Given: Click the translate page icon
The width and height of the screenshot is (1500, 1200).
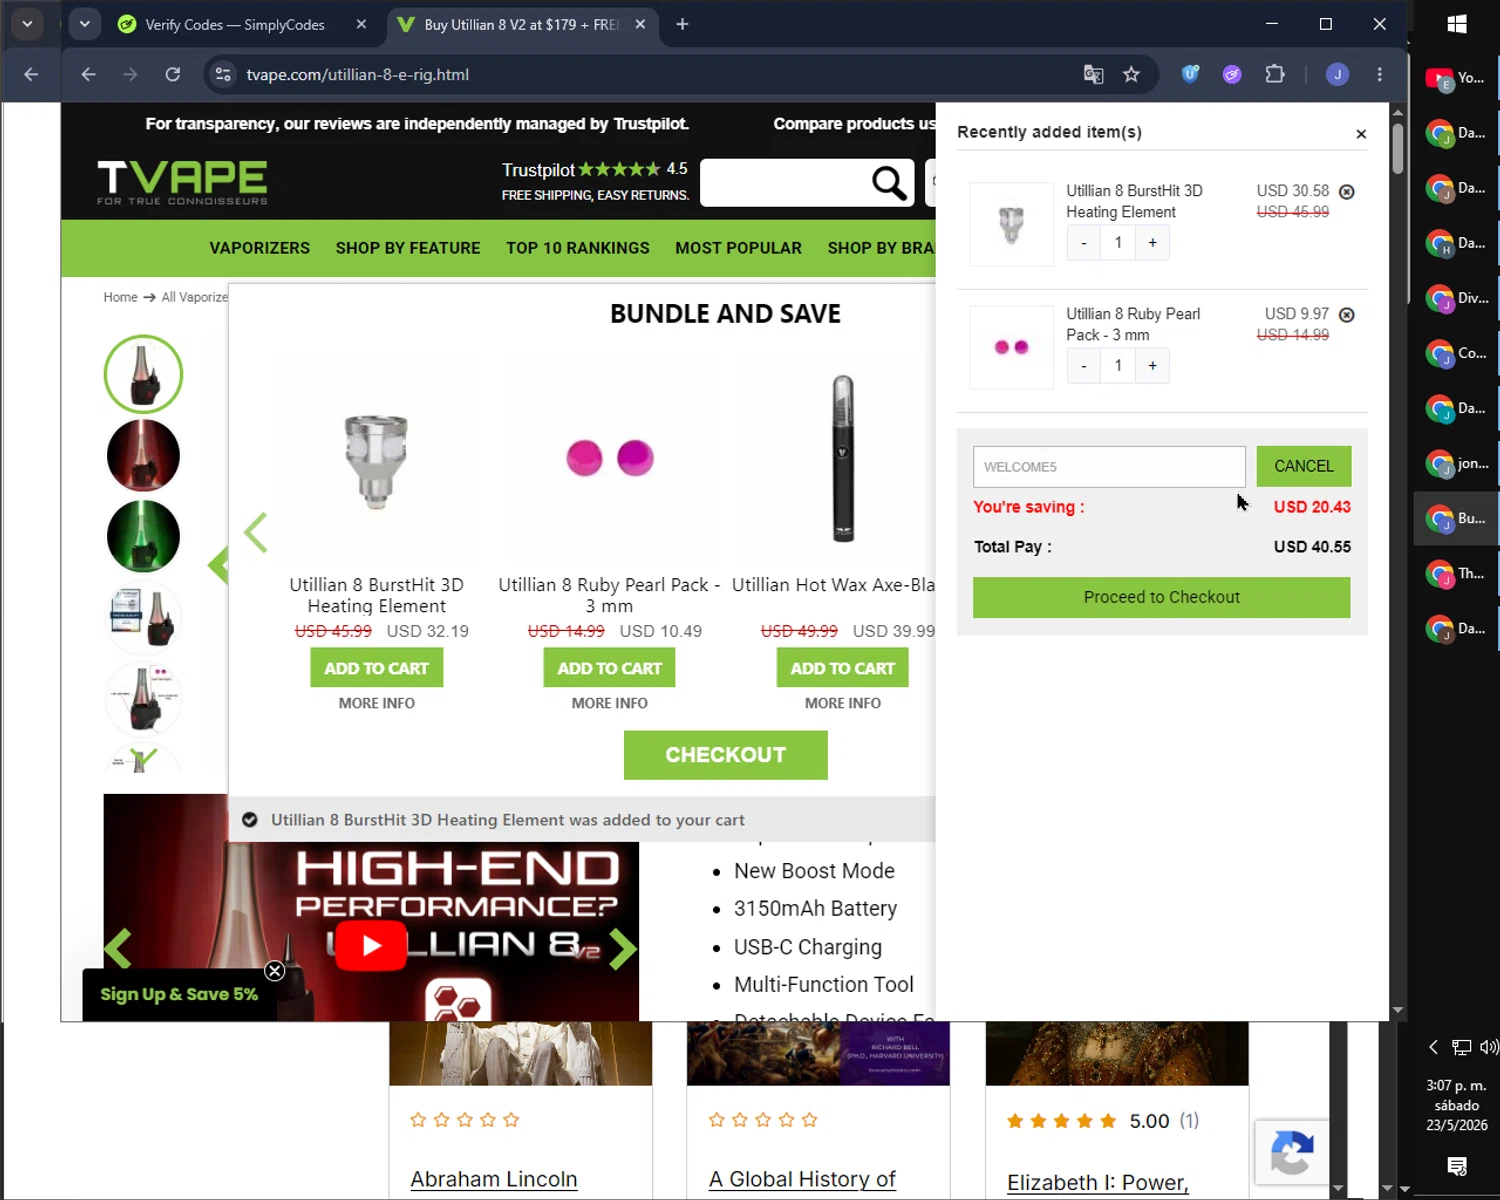Looking at the screenshot, I should 1093,74.
